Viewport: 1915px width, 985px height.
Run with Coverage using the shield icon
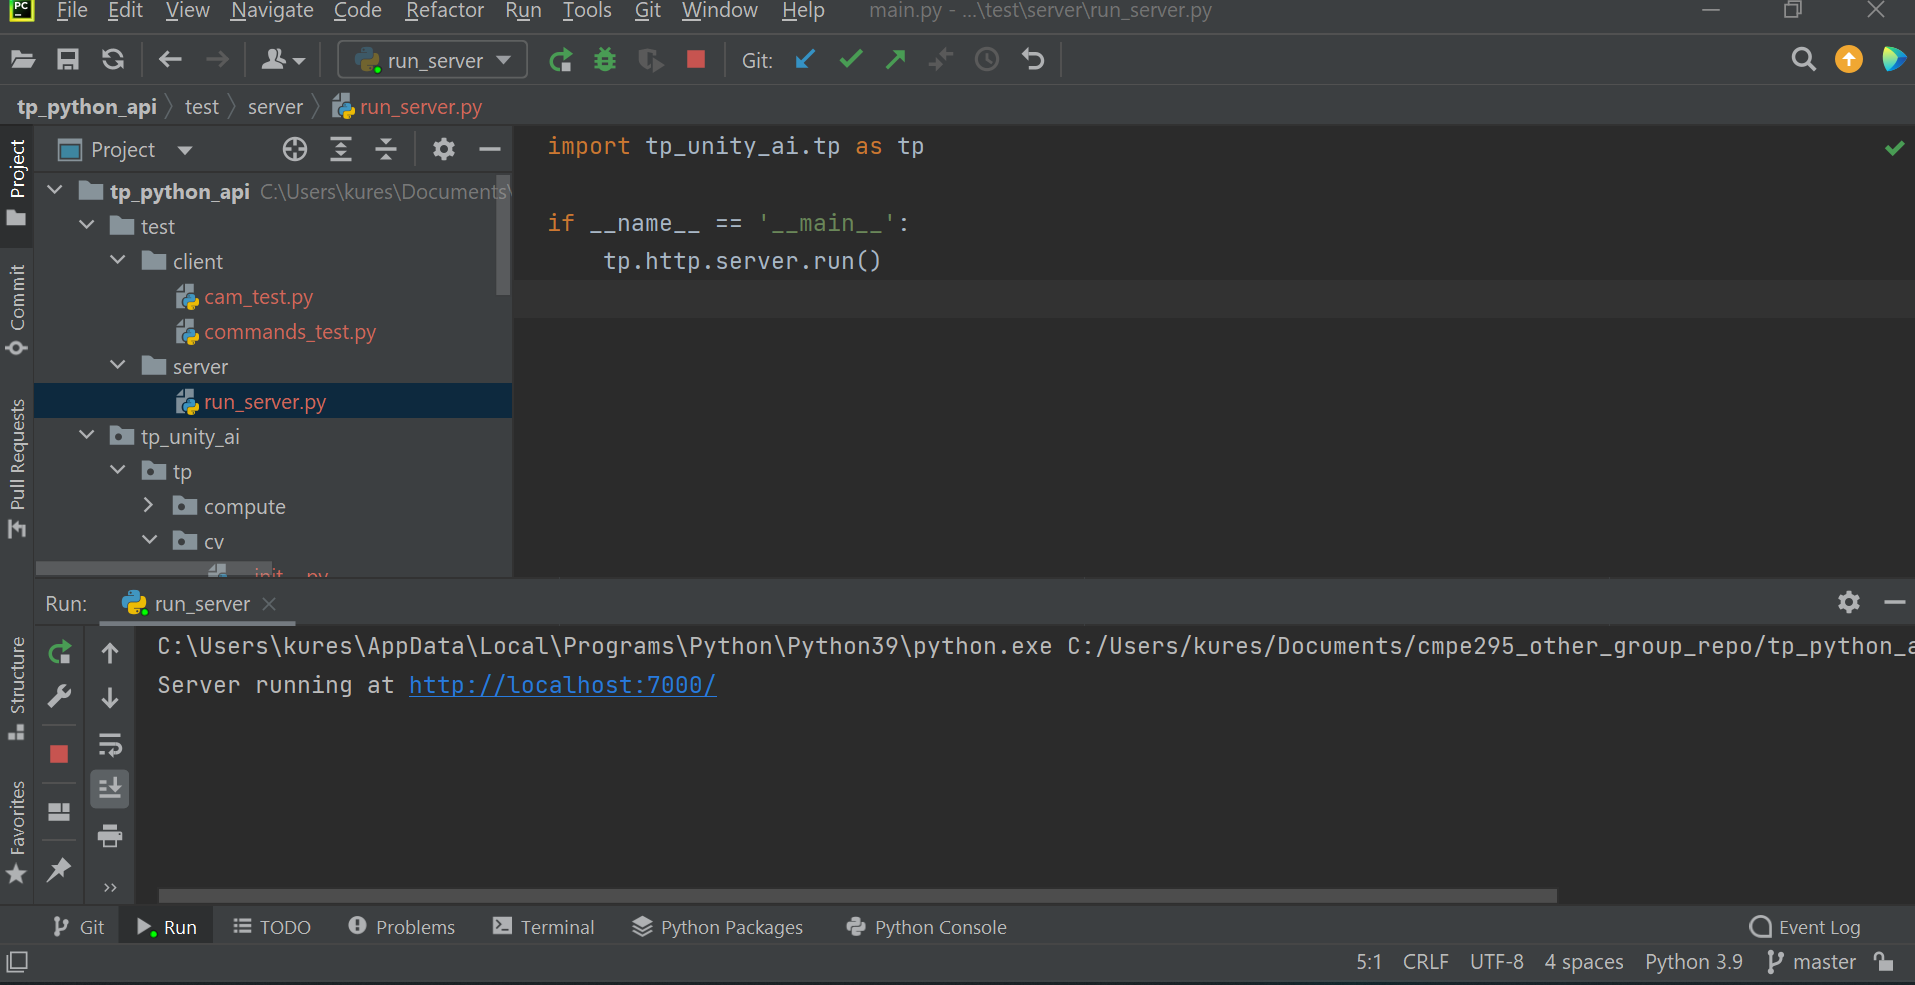(650, 59)
